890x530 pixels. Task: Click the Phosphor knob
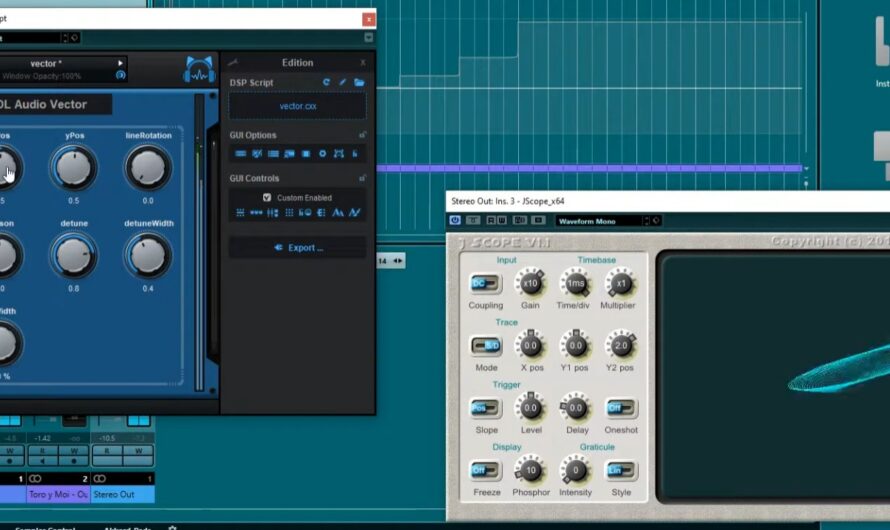coord(531,470)
